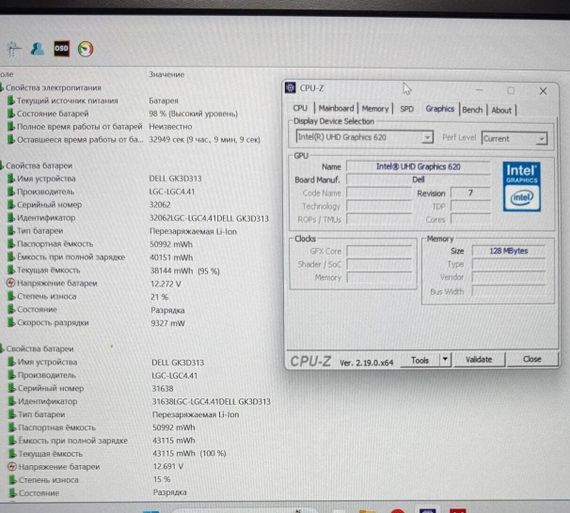Image resolution: width=570 pixels, height=513 pixels.
Task: Open the Mainboard tab in CPU-Z
Action: click(336, 108)
